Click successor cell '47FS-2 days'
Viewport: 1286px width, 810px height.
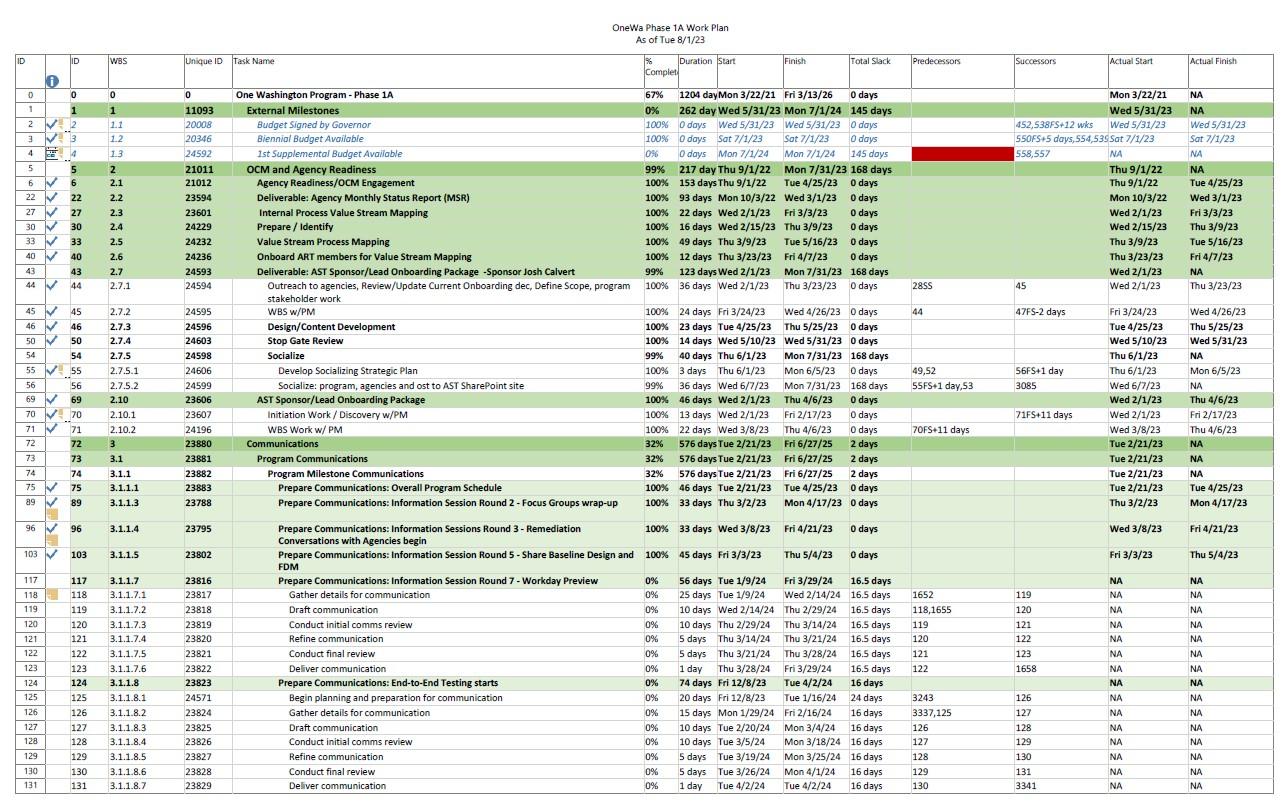[1040, 312]
